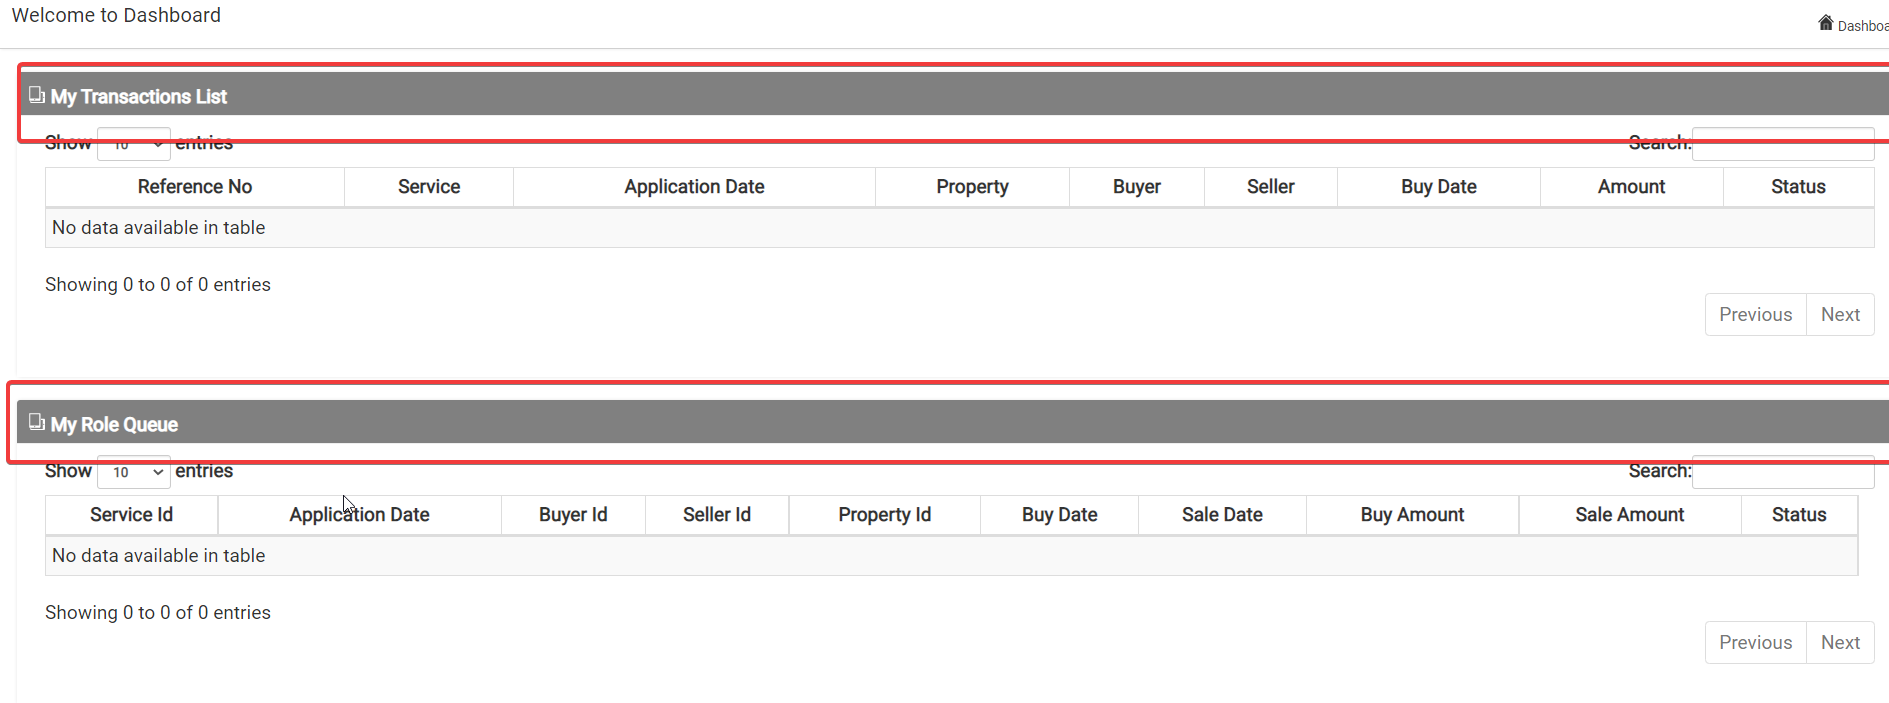Viewport: 1889px width, 703px height.
Task: Click Previous in transactions list pagination
Action: (x=1756, y=315)
